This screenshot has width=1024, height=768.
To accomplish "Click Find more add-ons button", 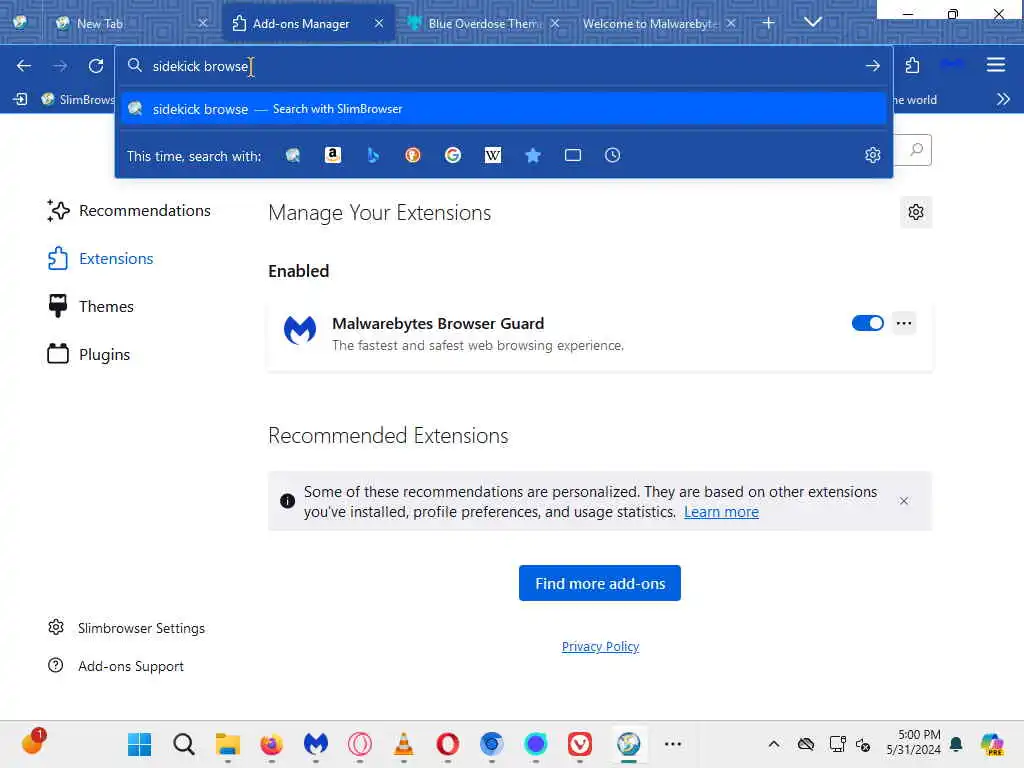I will click(600, 583).
